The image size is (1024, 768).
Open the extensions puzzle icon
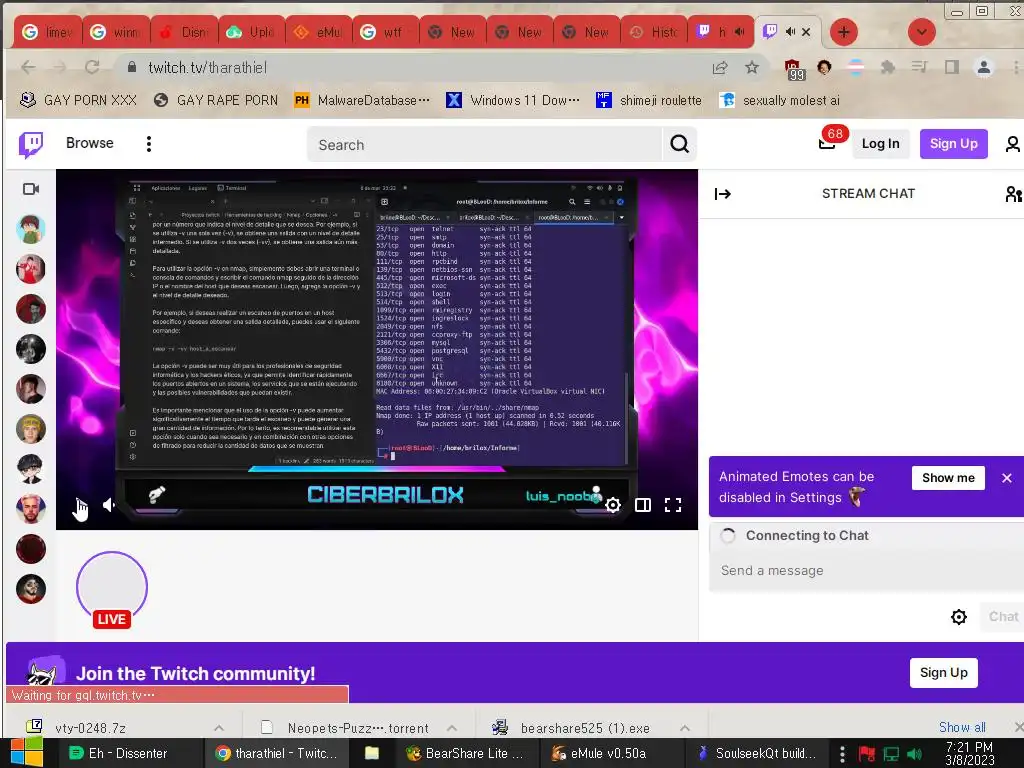tap(888, 67)
